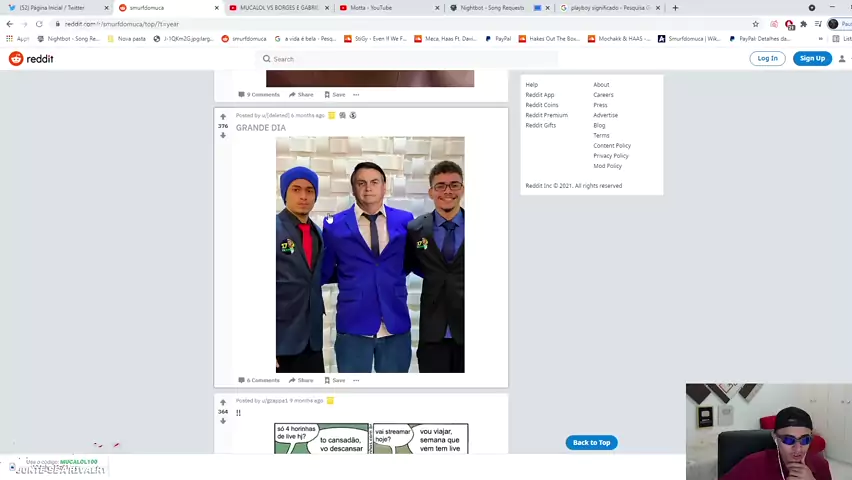Open the user dropdown next to Sign Up
Viewport: 852px width, 480px height.
842,59
